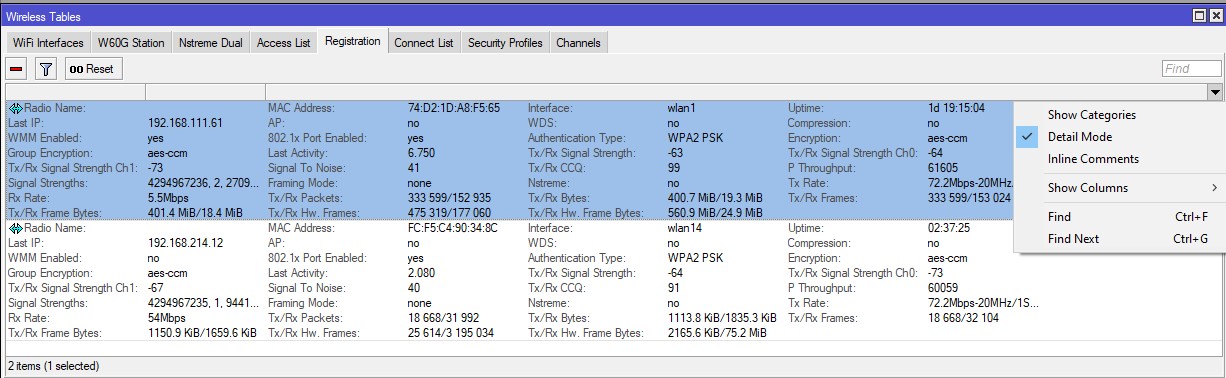Click Tx/Rx Packets value 18 668/31 992
Viewport: 1226px width, 378px height.
[x=444, y=318]
